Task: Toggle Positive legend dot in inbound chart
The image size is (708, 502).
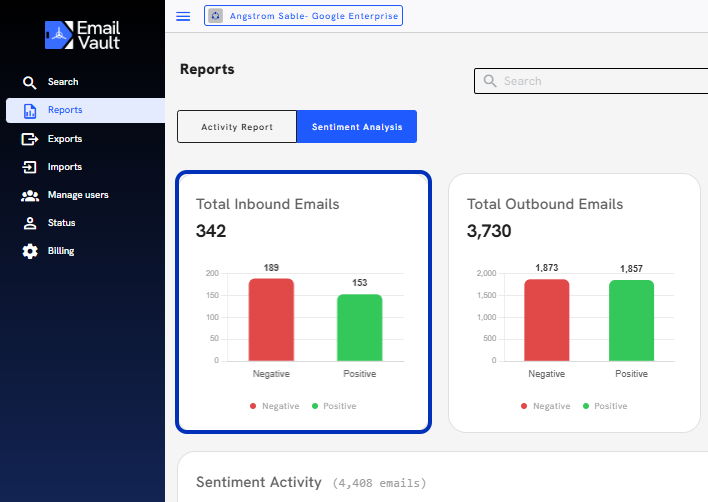Action: [315, 406]
